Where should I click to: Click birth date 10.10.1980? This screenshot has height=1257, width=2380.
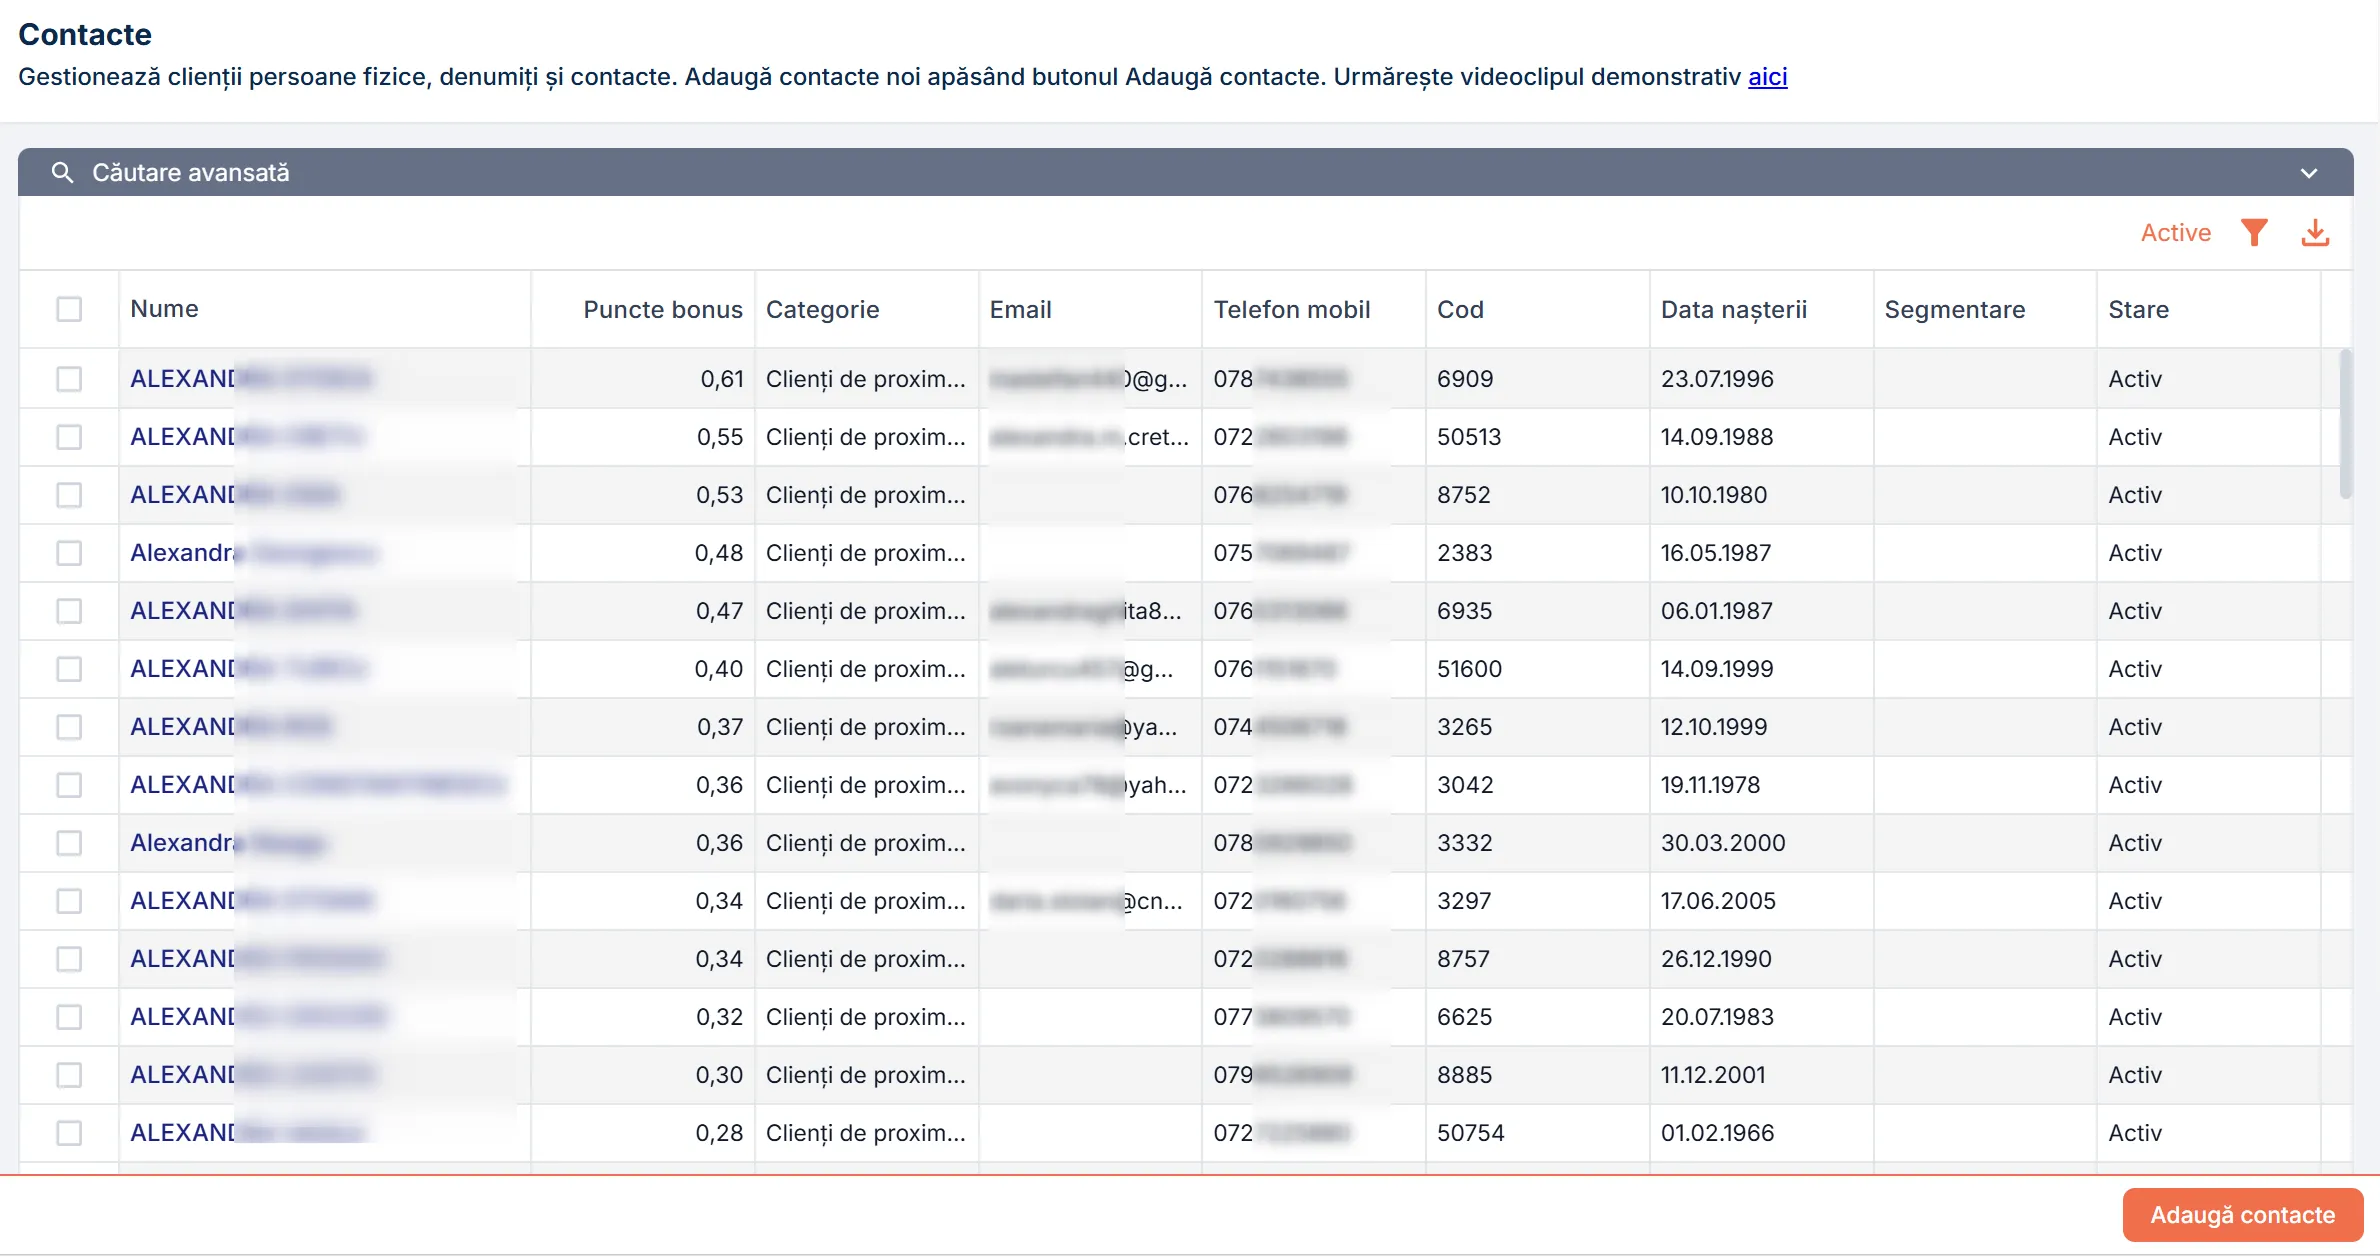[x=1714, y=495]
